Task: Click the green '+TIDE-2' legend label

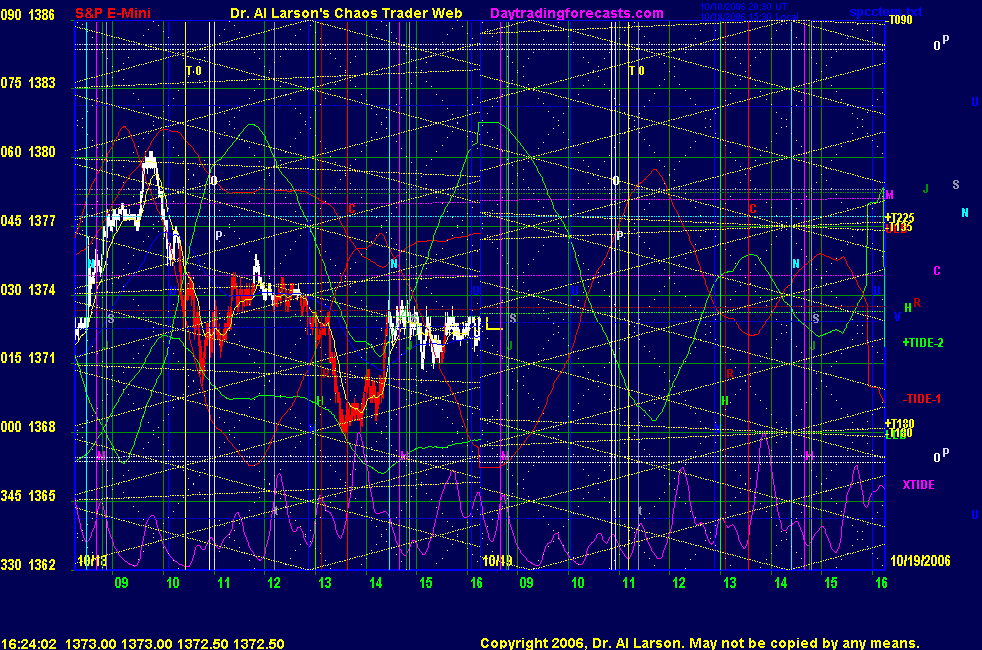Action: (x=923, y=343)
